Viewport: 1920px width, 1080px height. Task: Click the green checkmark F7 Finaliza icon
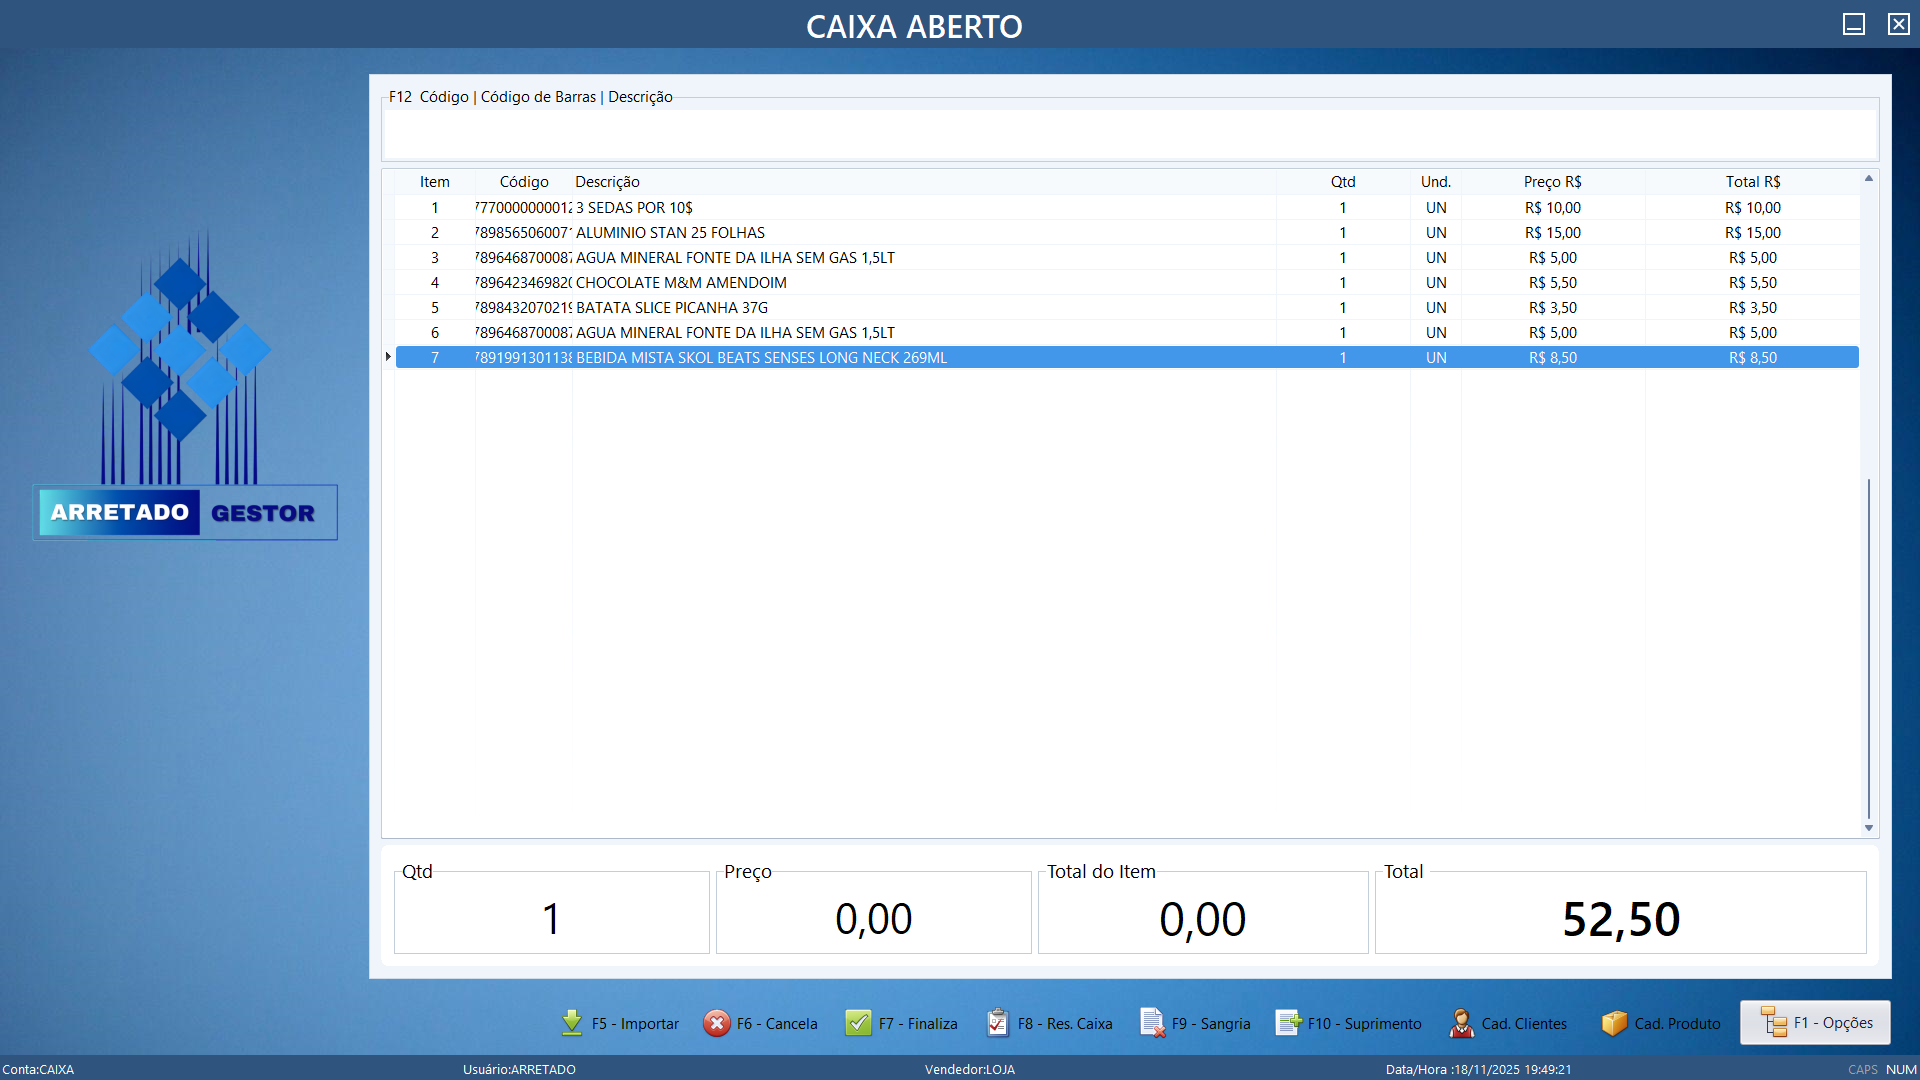[859, 1023]
